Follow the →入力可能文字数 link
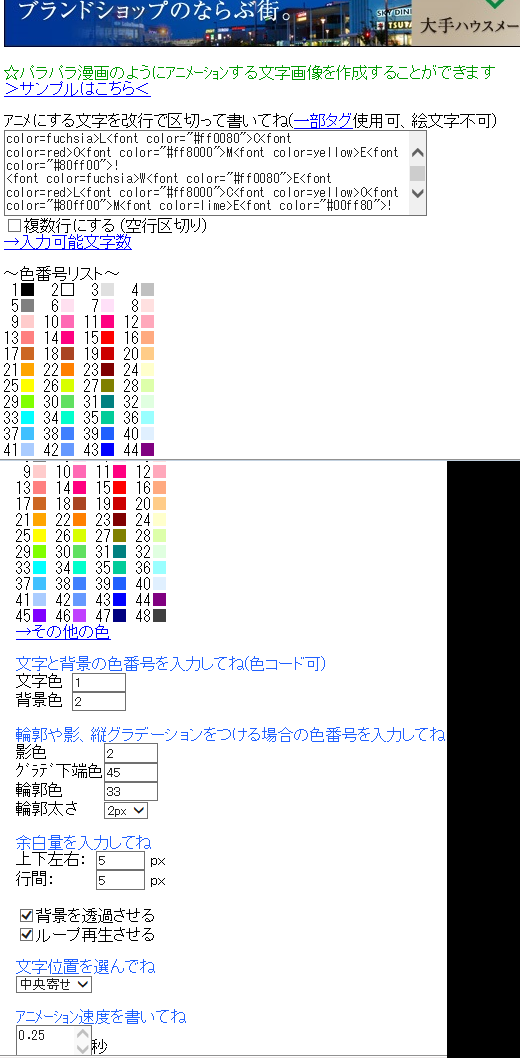The width and height of the screenshot is (520, 1058). pos(68,242)
